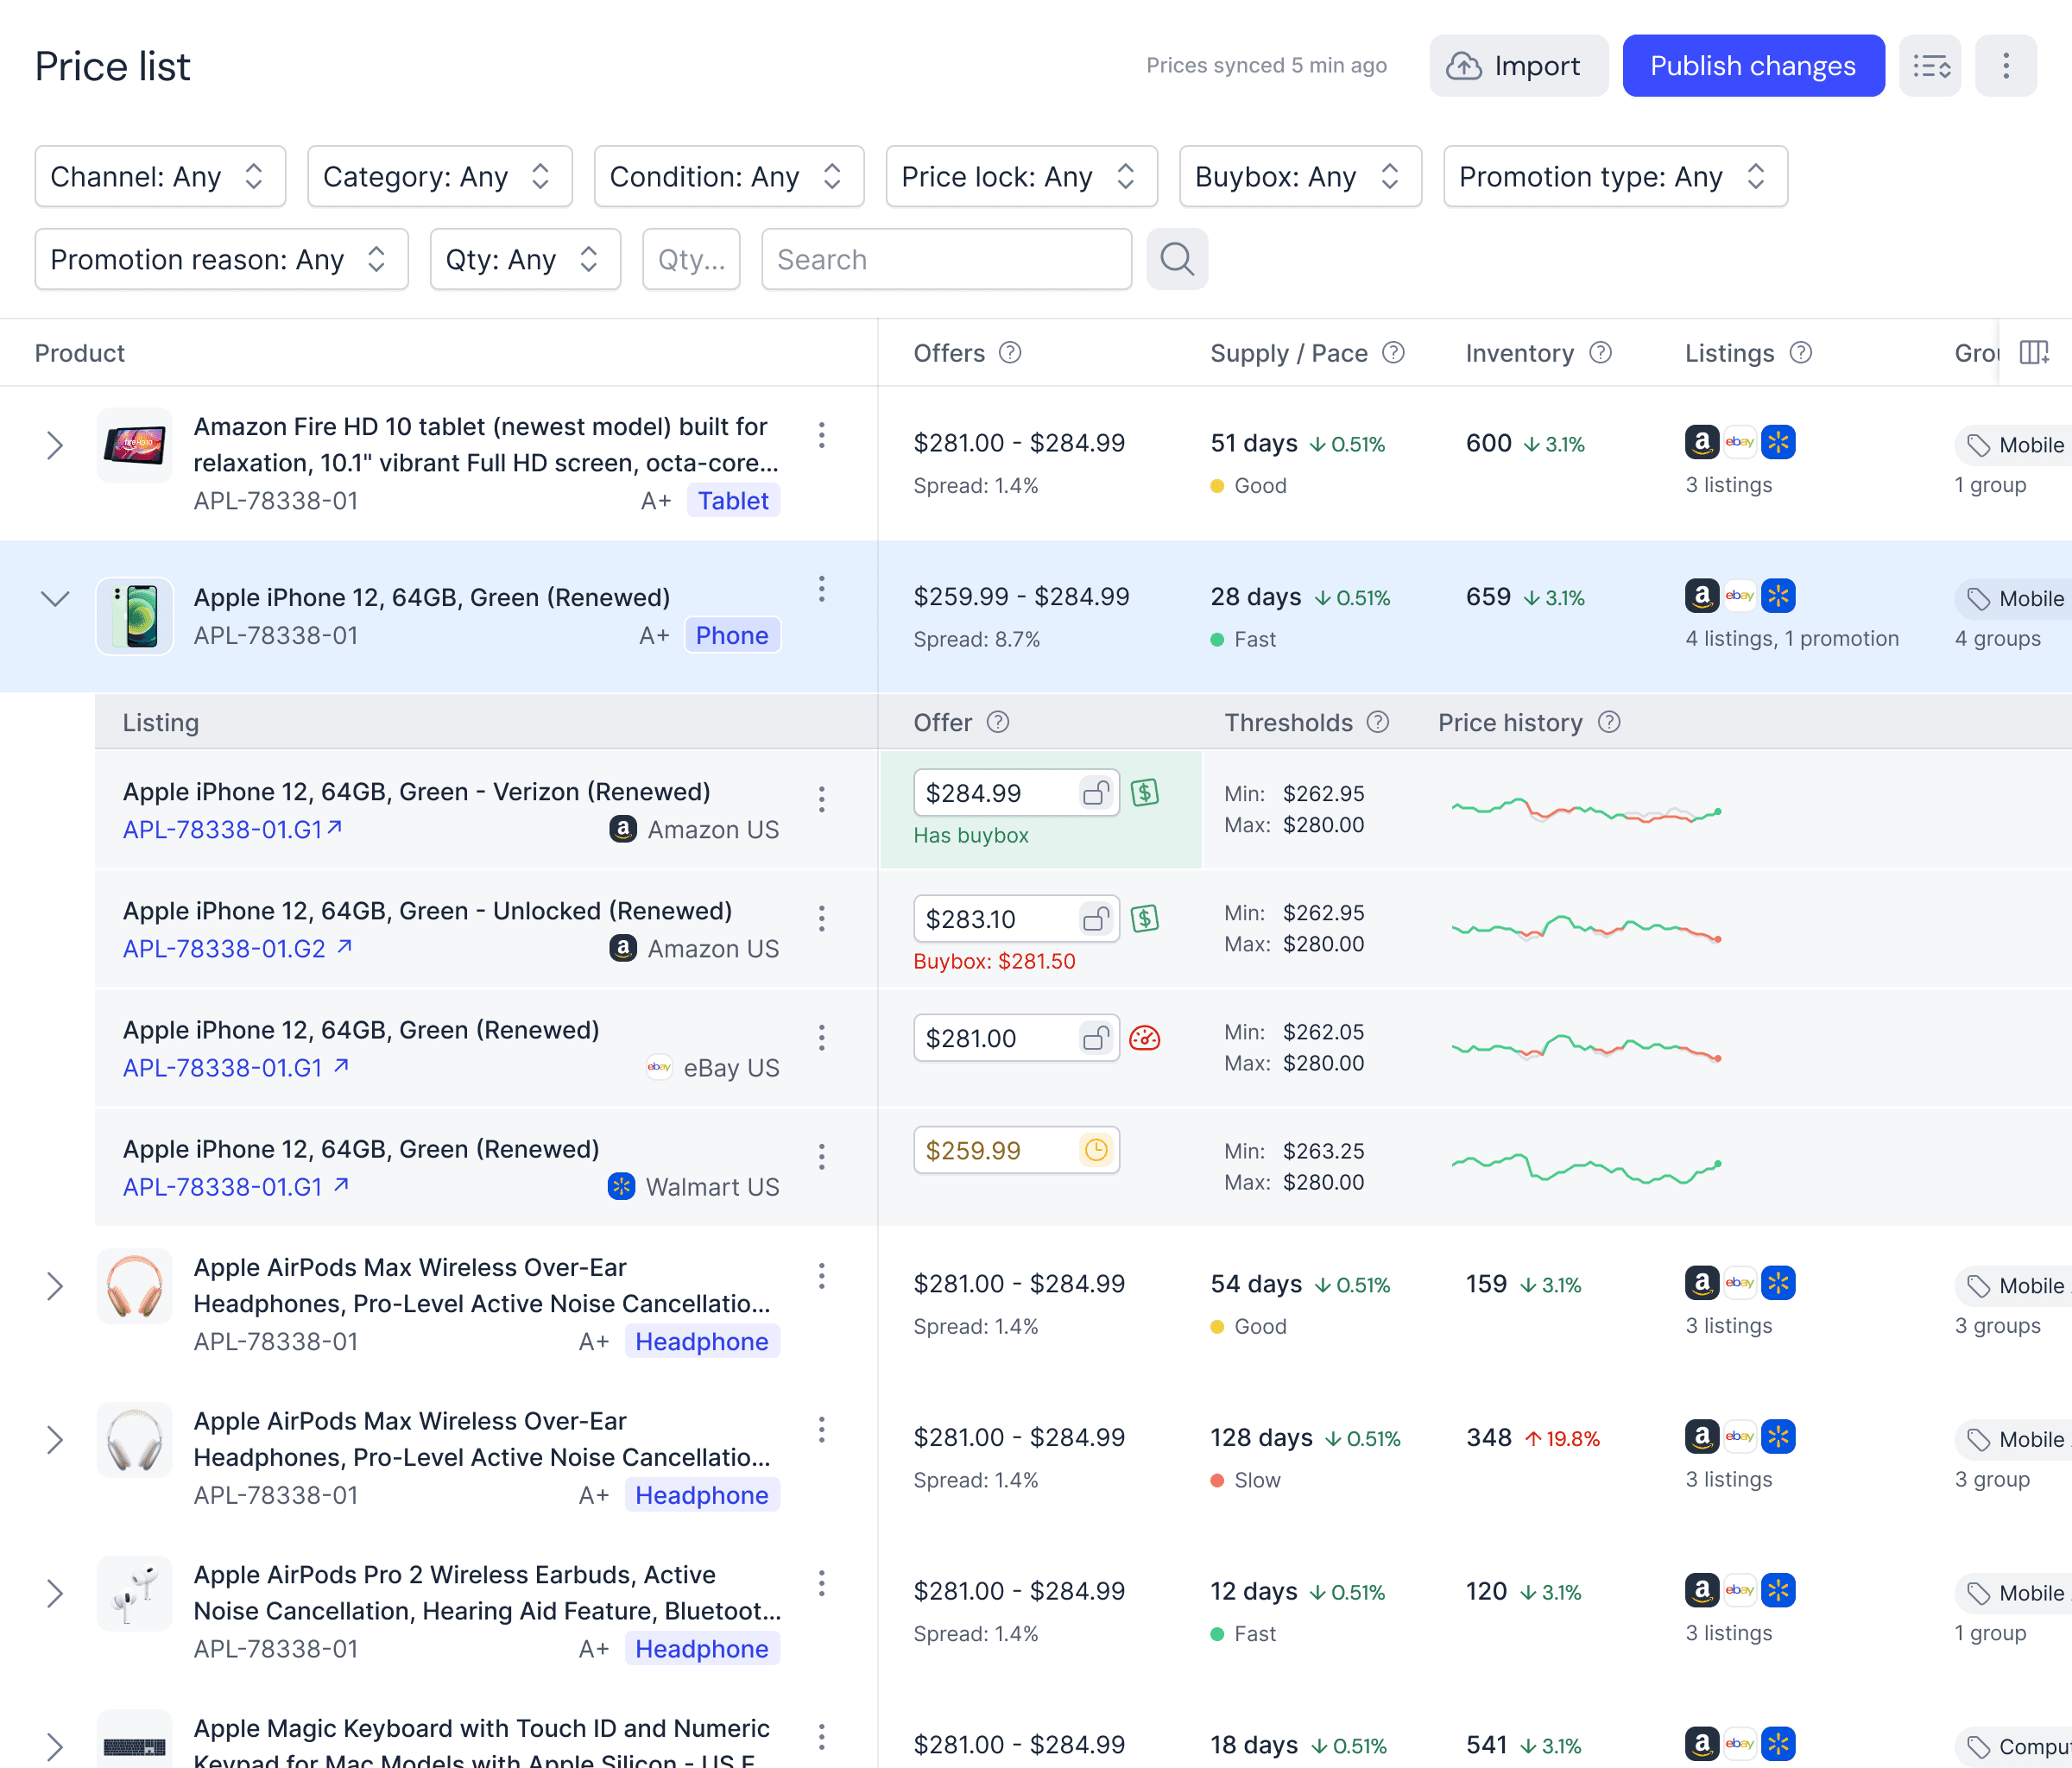The height and width of the screenshot is (1768, 2072).
Task: Click the repricing dollar icon for $284.99 offer
Action: pyautogui.click(x=1144, y=793)
